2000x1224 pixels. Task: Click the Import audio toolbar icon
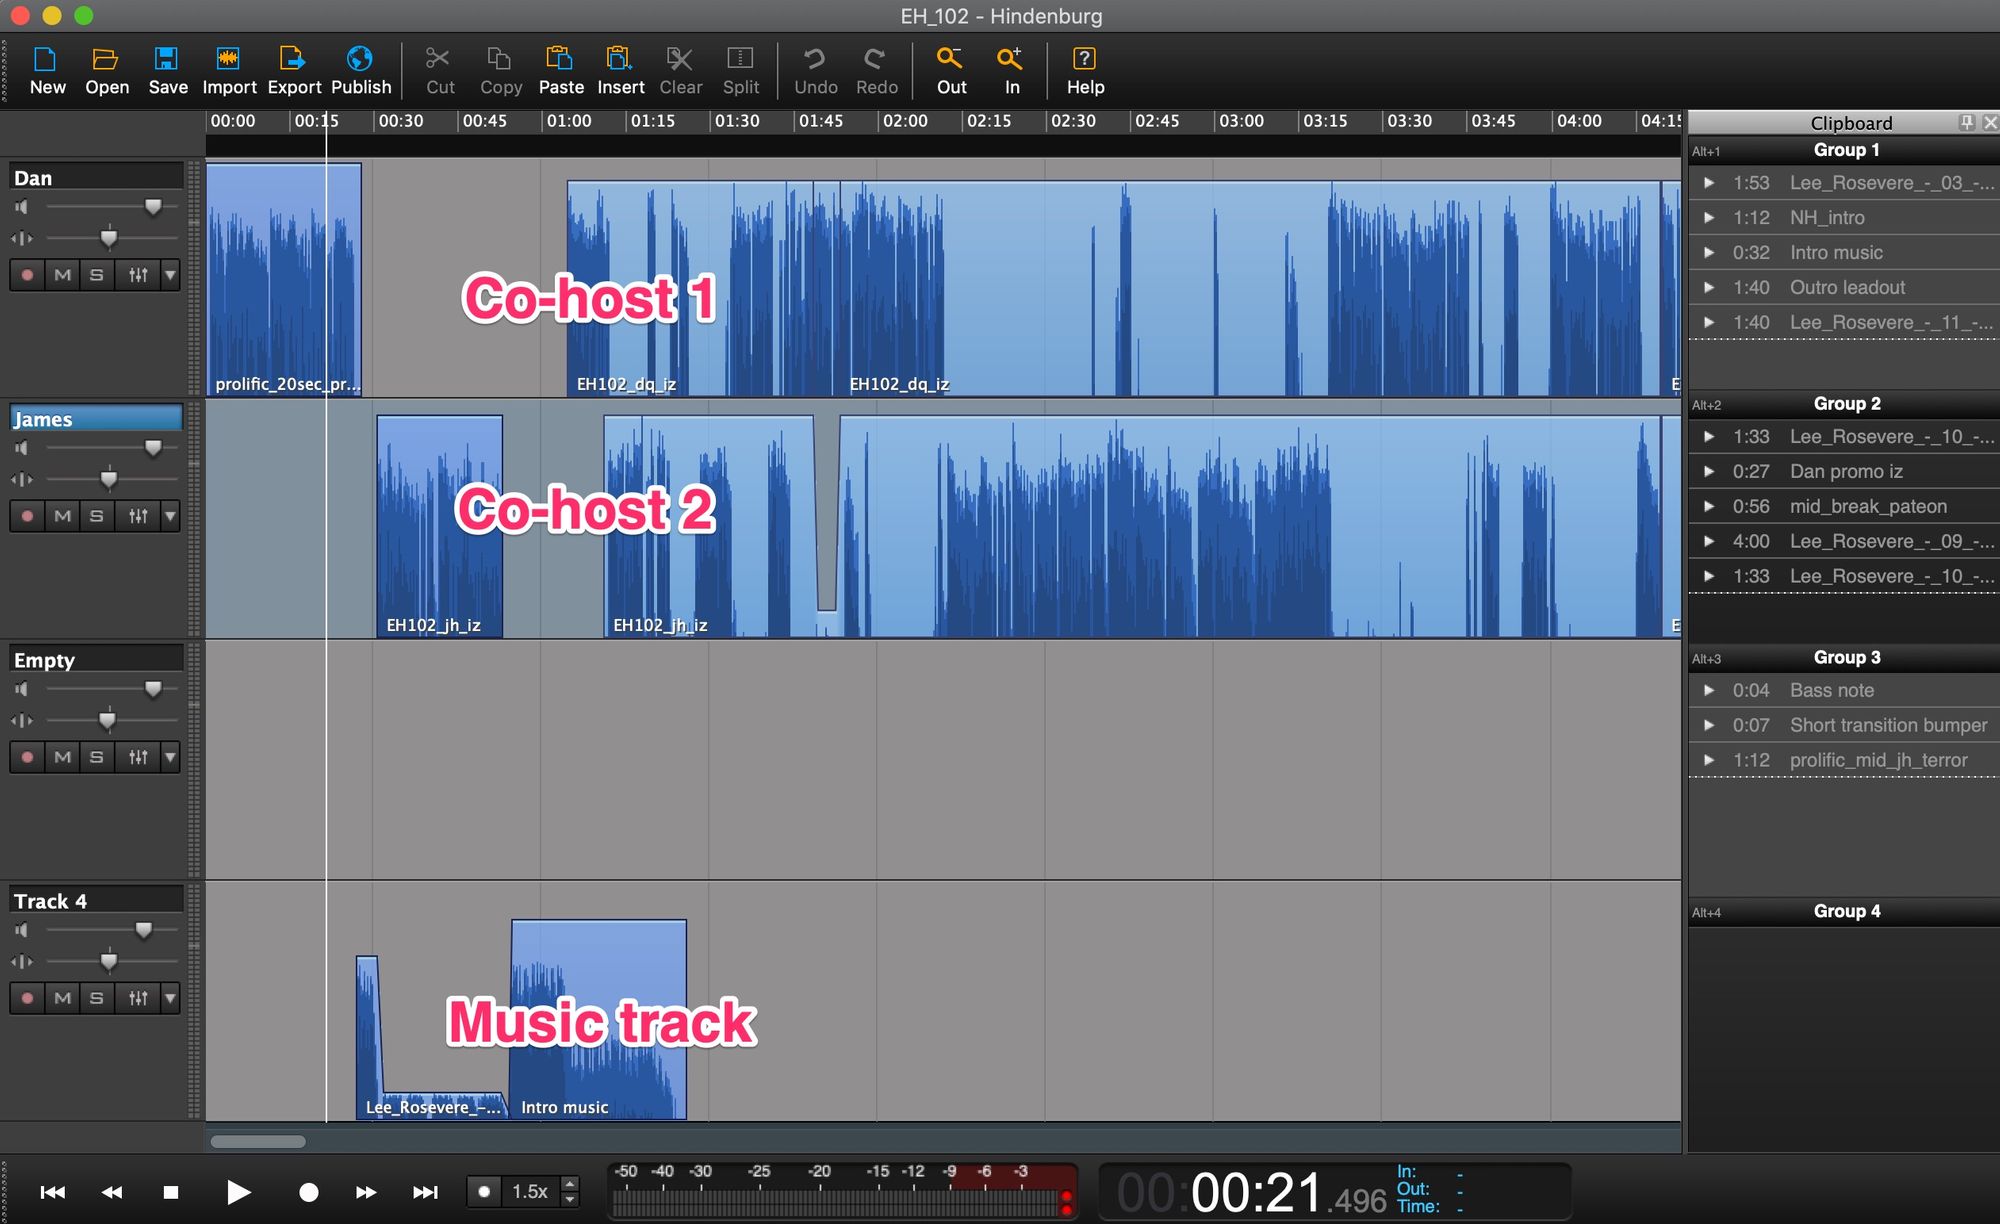click(229, 59)
